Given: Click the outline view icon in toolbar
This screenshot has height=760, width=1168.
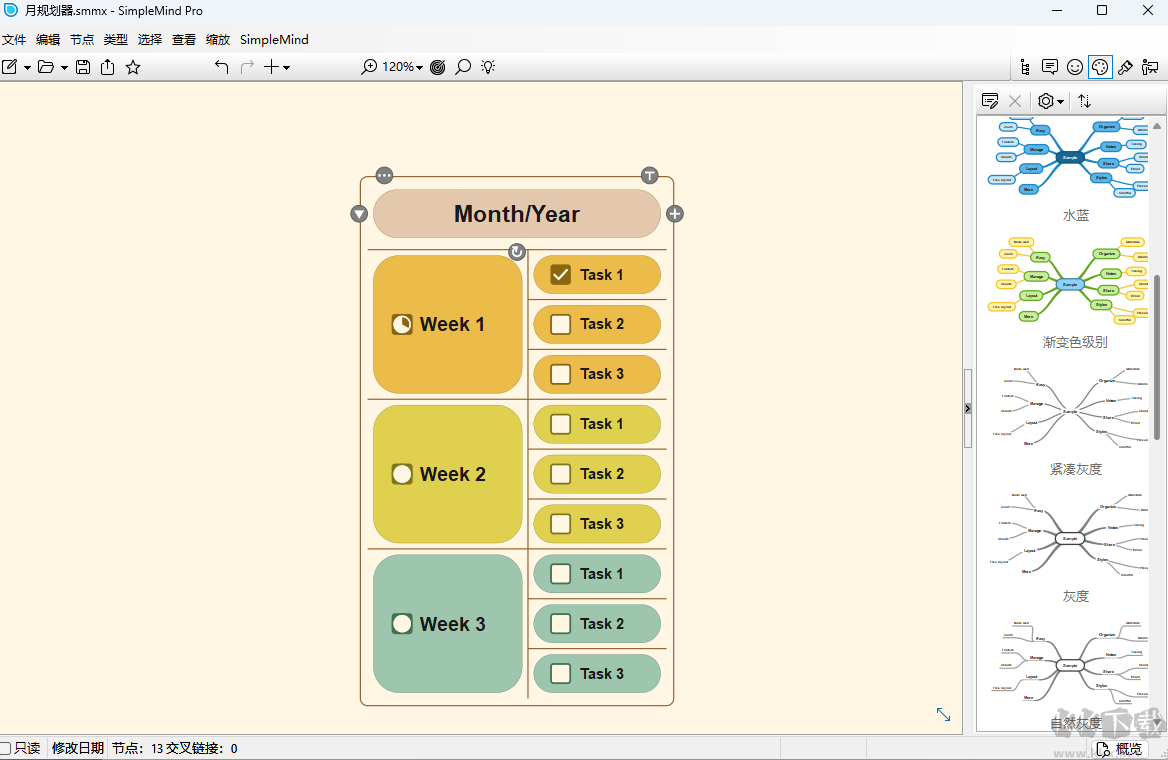Looking at the screenshot, I should [1026, 67].
